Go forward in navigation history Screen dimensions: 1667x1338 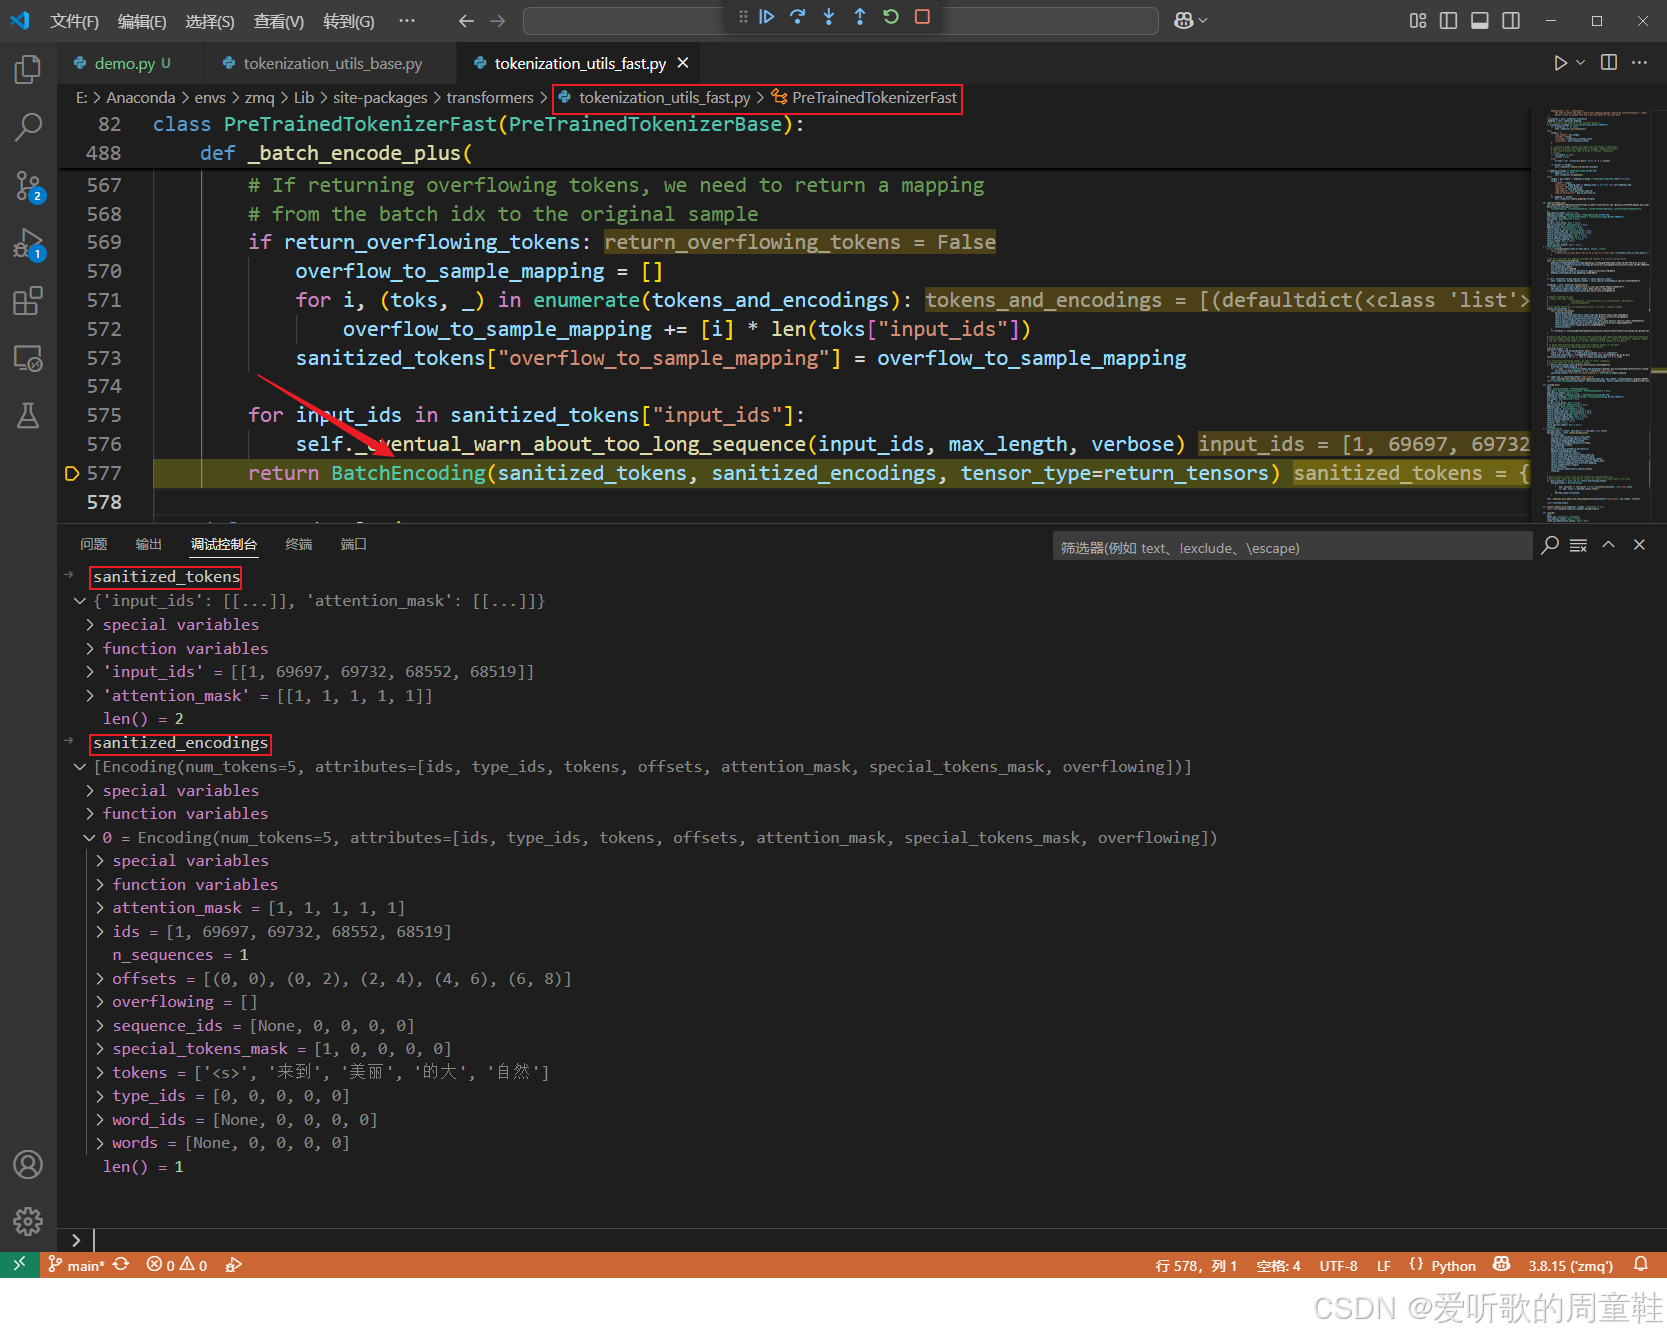(x=498, y=20)
